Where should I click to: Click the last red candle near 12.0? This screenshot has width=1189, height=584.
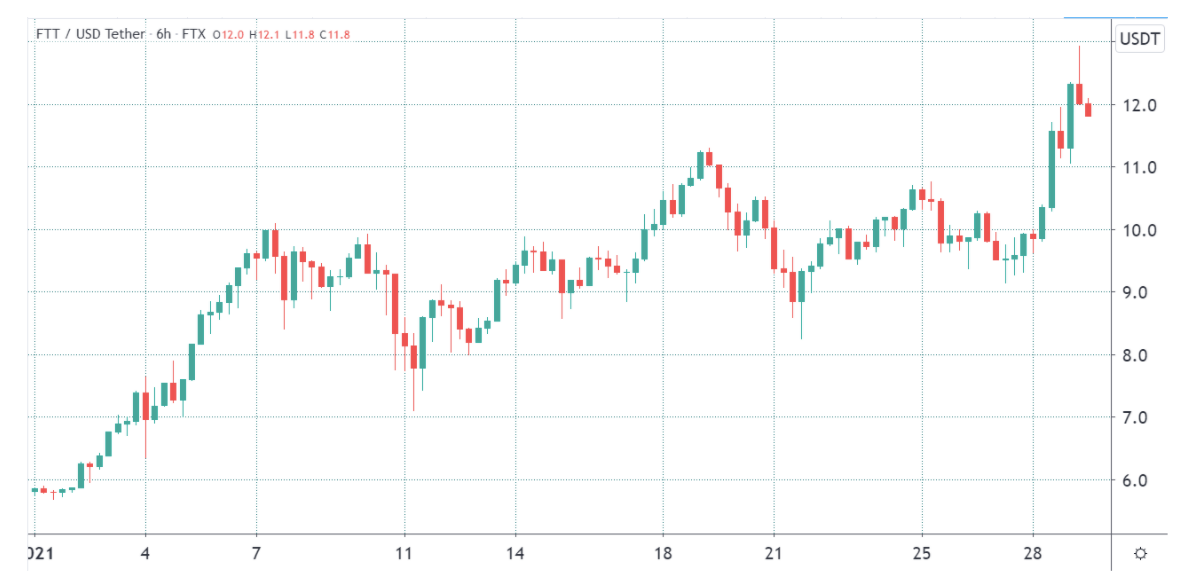click(x=1088, y=110)
